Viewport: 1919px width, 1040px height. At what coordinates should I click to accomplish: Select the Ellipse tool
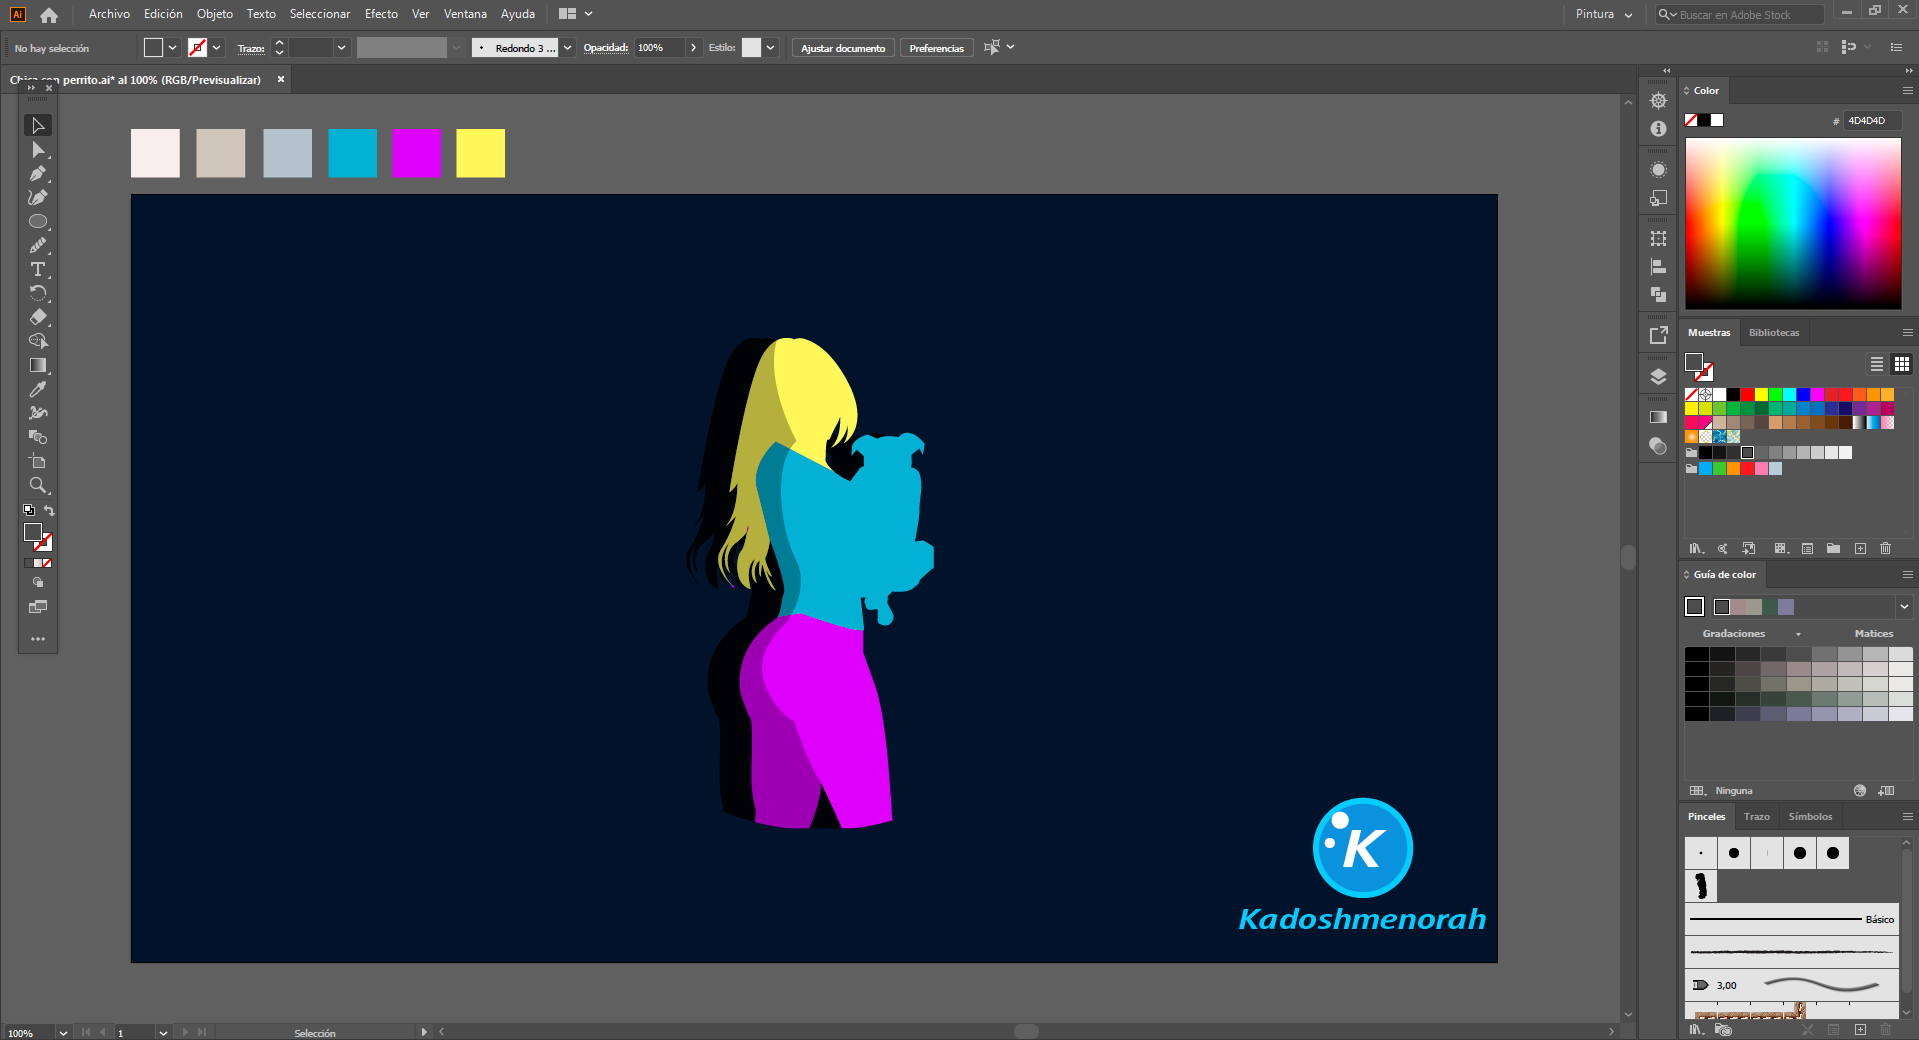coord(38,222)
